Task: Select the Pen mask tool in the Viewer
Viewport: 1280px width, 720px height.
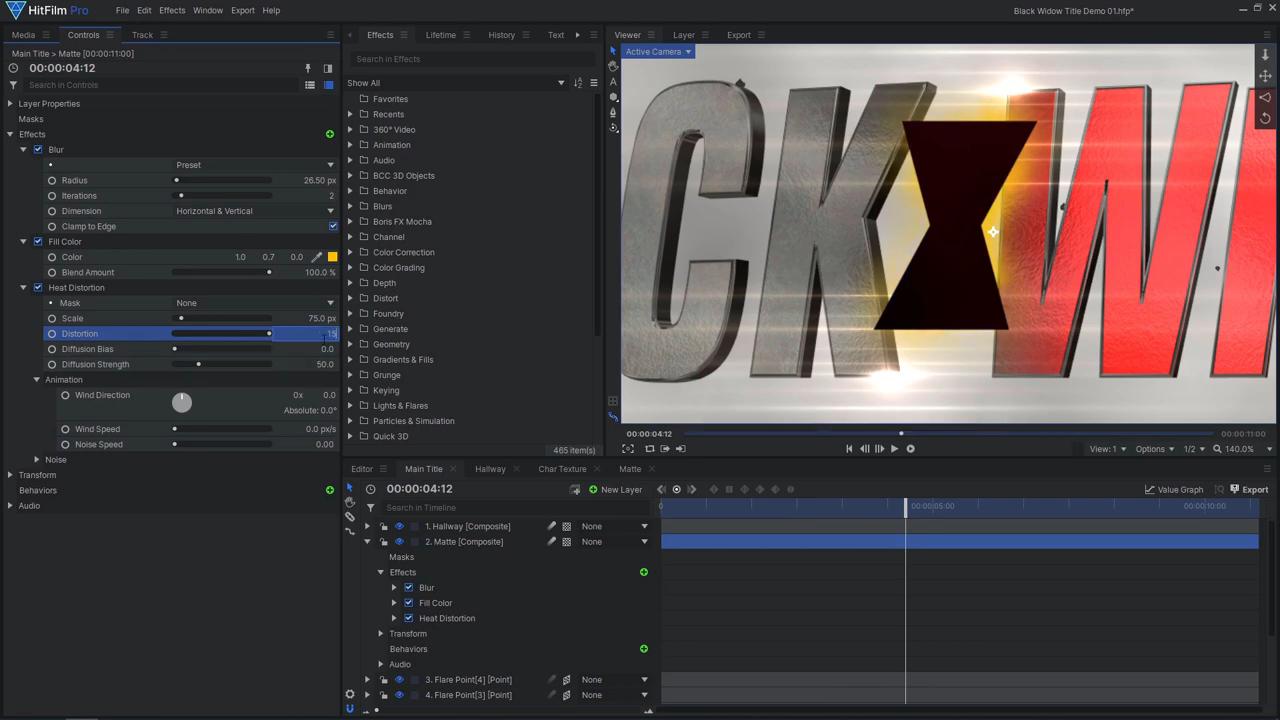Action: tap(613, 113)
